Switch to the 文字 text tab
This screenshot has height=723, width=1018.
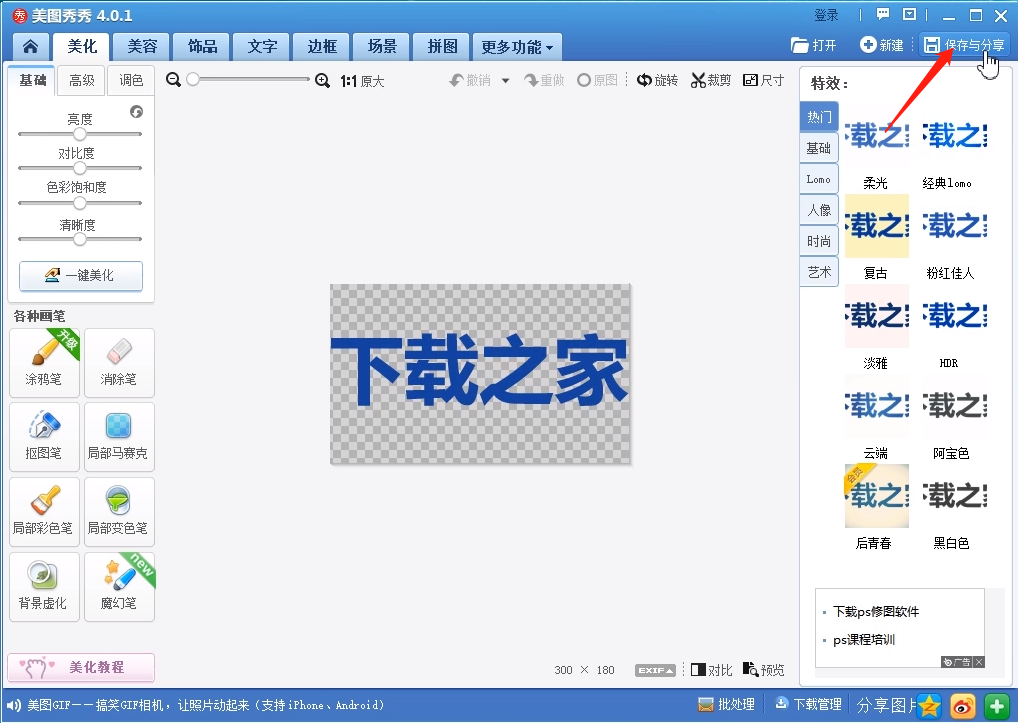pos(261,46)
